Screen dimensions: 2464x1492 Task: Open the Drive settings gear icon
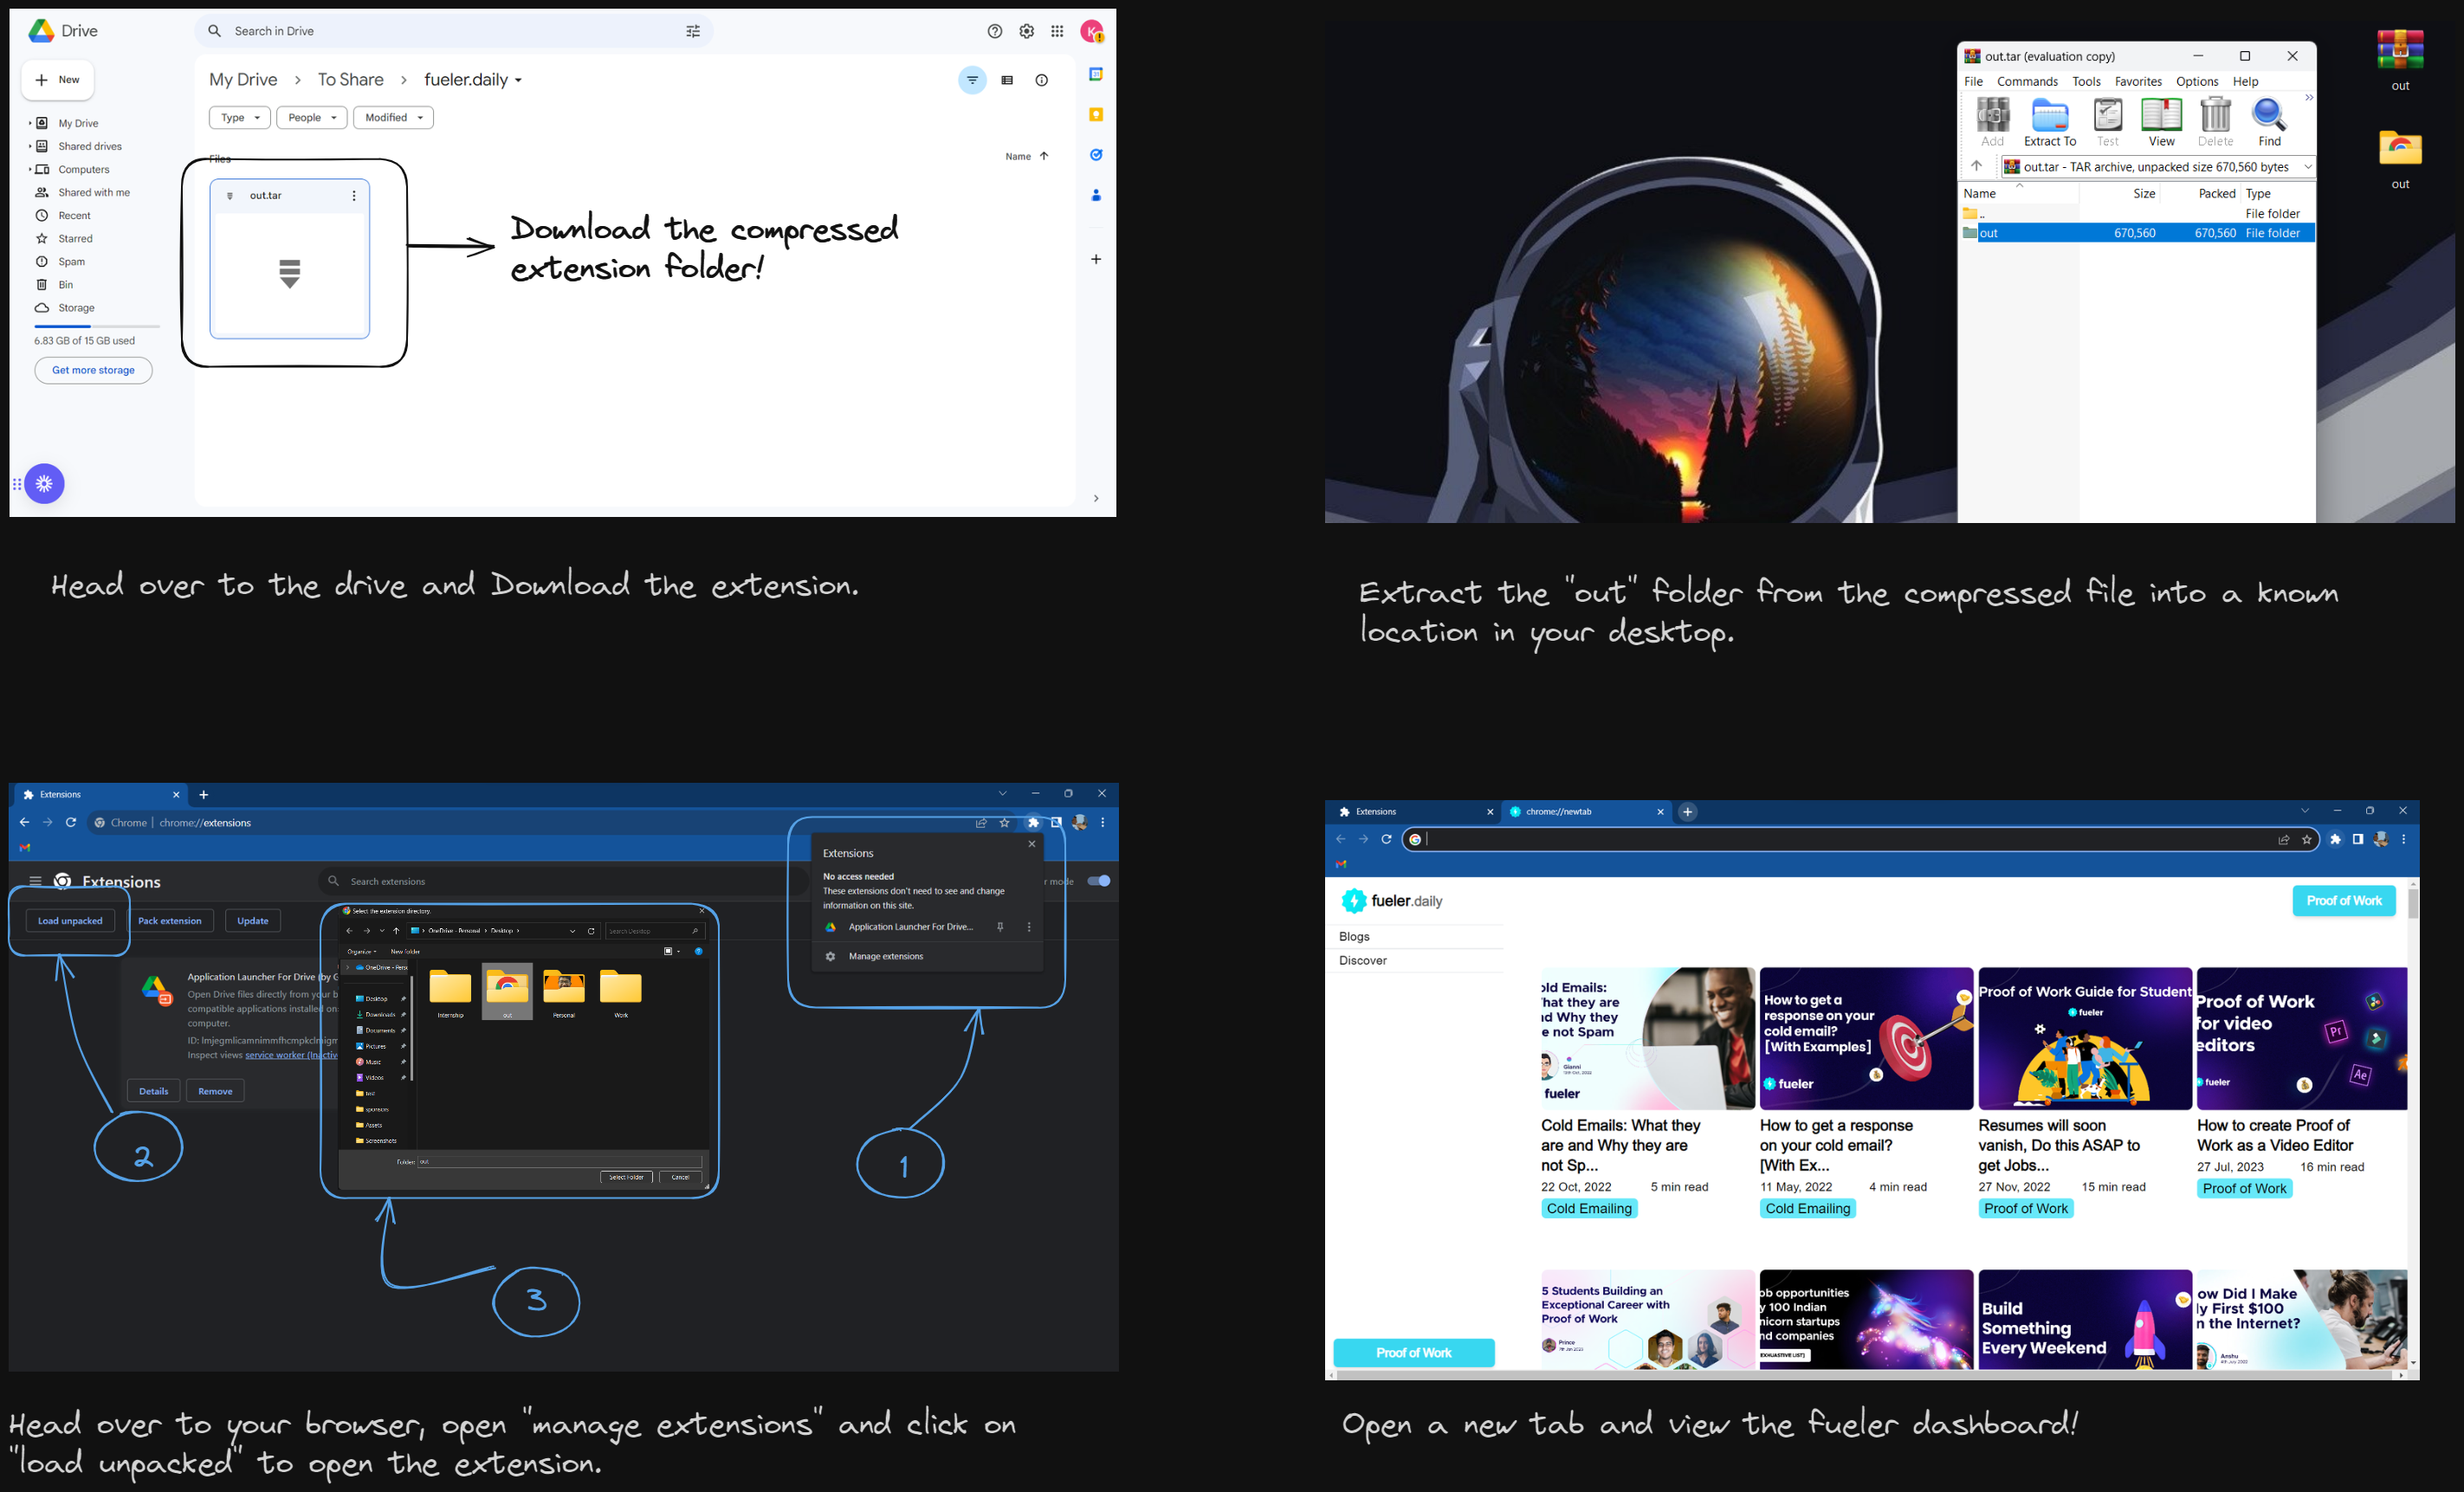click(1026, 32)
